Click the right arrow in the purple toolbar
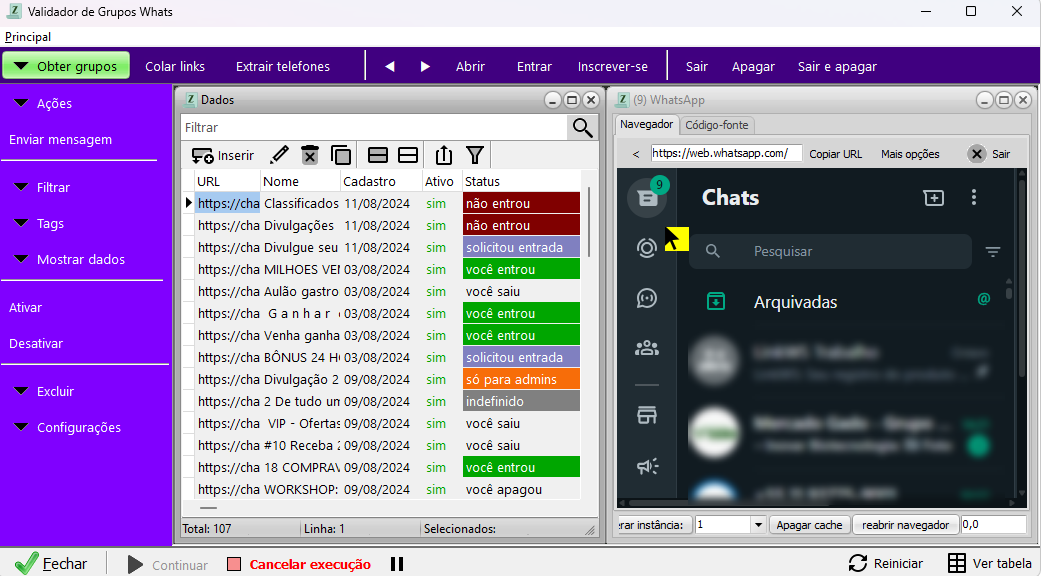The width and height of the screenshot is (1041, 576). pyautogui.click(x=425, y=66)
